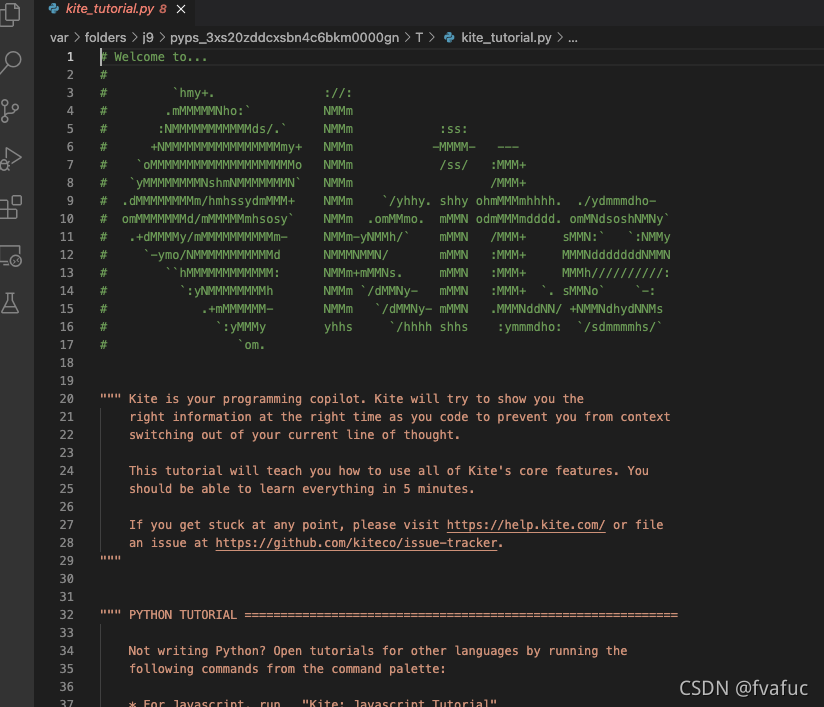
Task: Select kite_tutorial.py in breadcrumb
Action: click(x=506, y=38)
